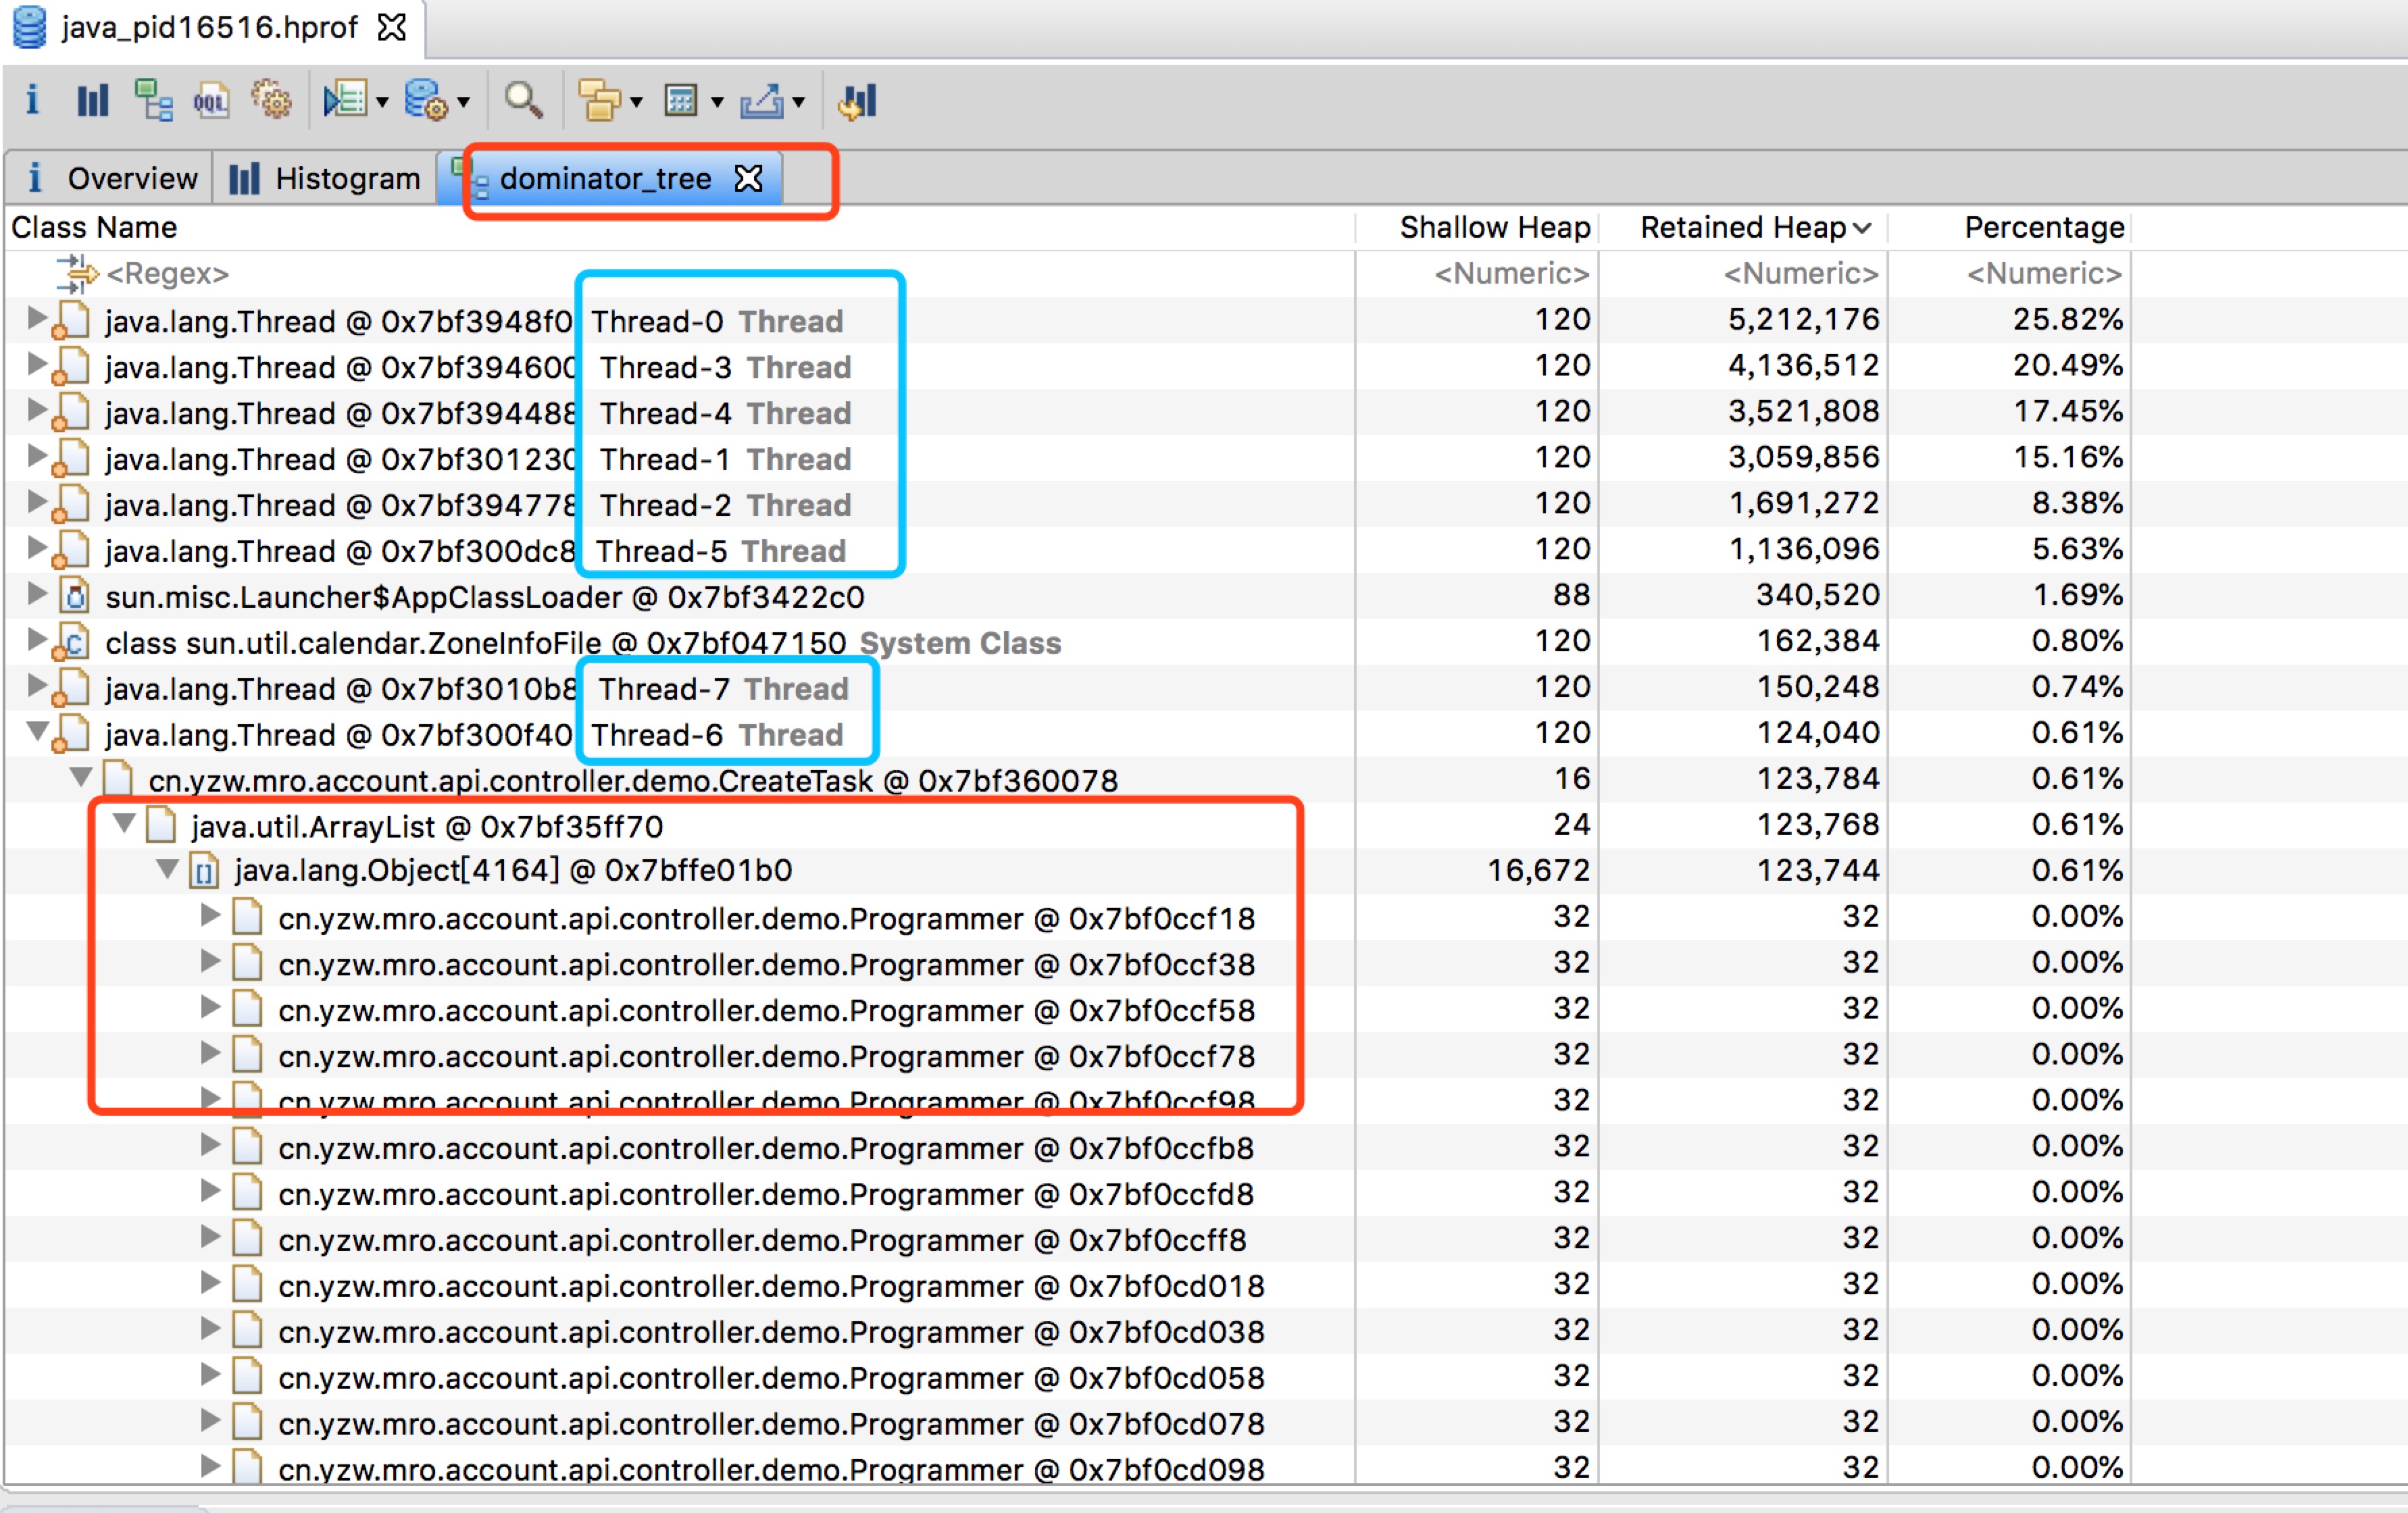Select the Programmer @ 0x7bf0ccff8 row
Viewport: 2408px width, 1513px height.
tap(762, 1241)
